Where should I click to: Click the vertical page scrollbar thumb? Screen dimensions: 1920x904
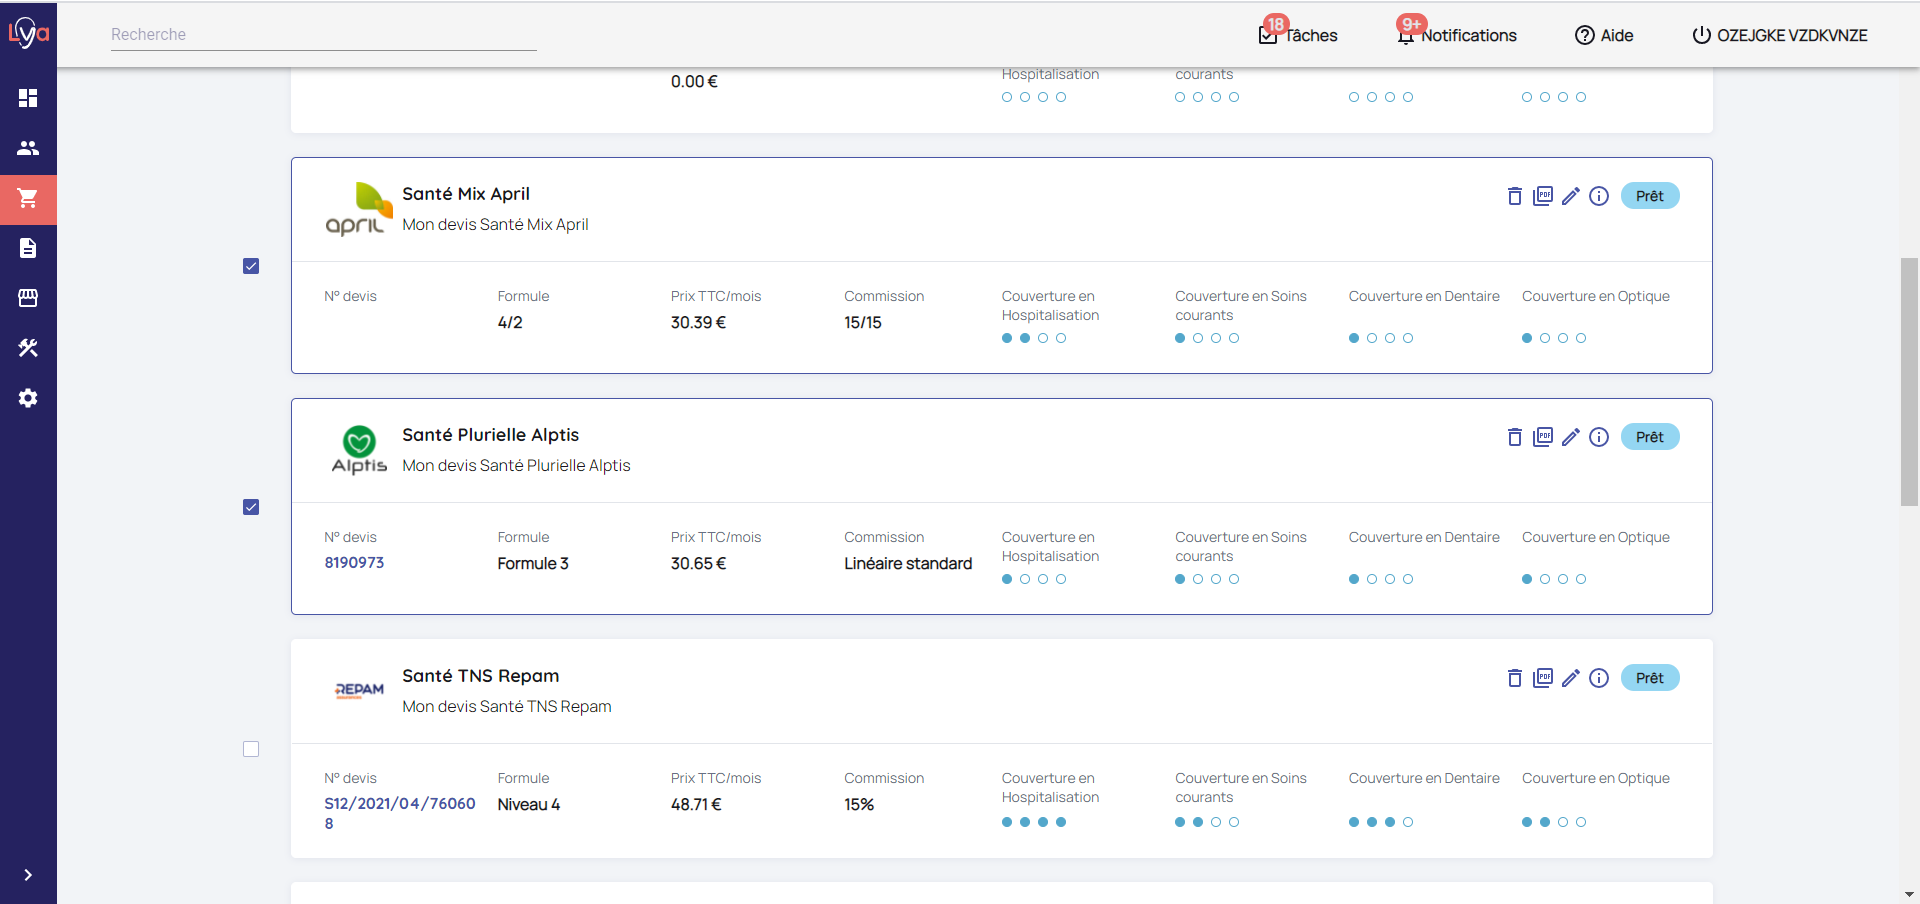1909,382
